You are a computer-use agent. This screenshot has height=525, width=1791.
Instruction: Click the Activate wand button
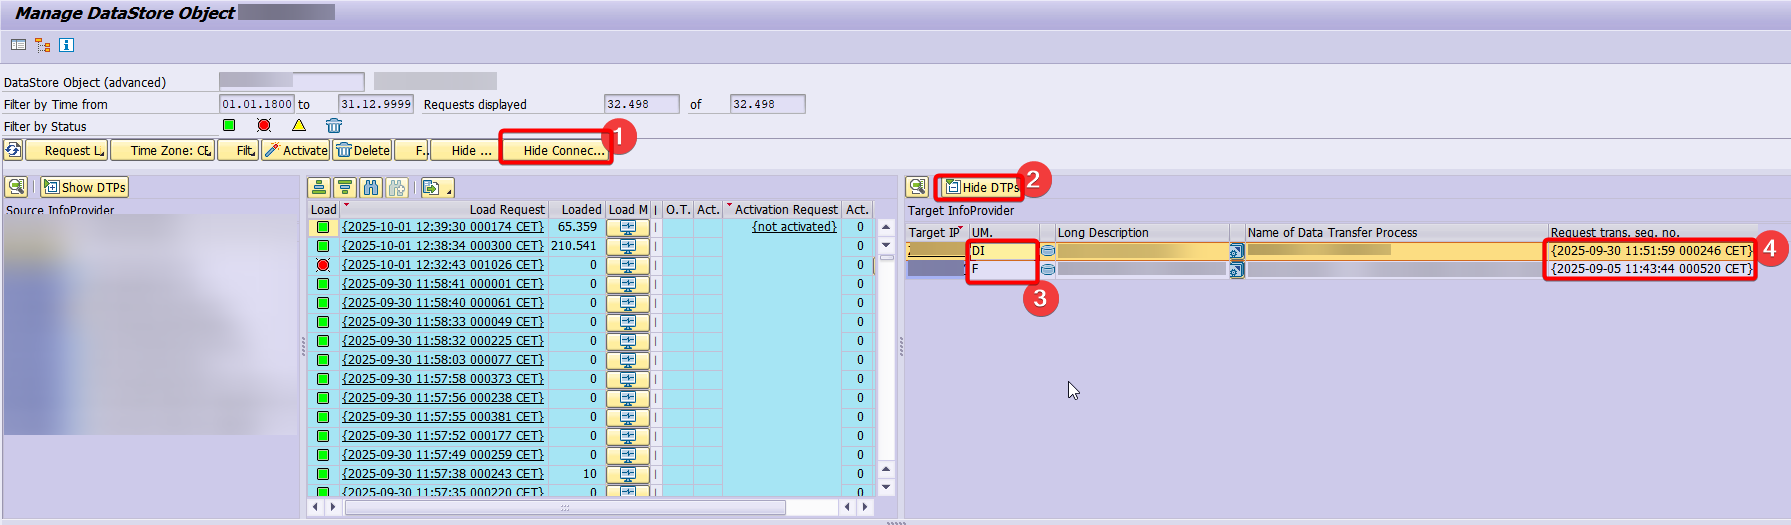pos(296,150)
